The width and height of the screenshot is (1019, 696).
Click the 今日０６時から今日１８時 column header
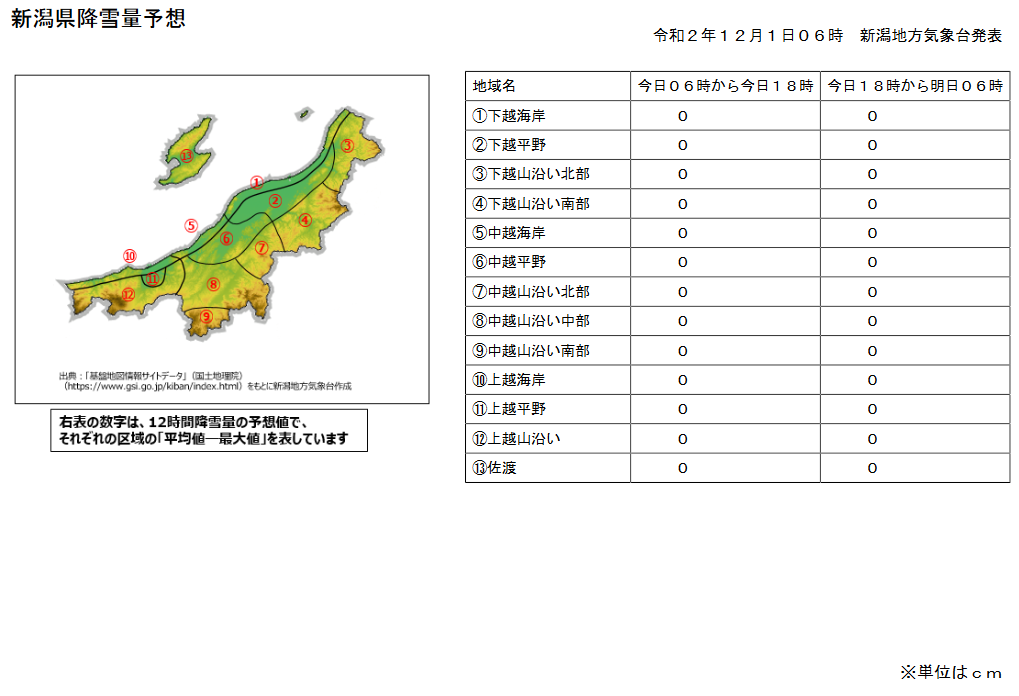point(723,86)
